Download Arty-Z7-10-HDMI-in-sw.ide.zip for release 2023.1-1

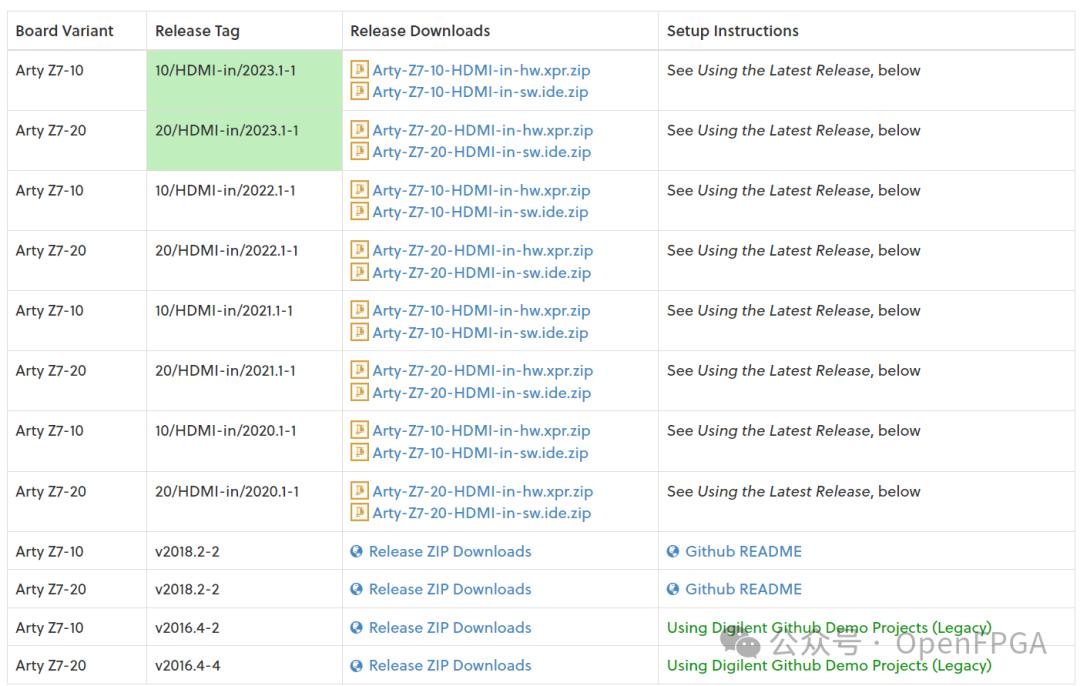coord(480,92)
